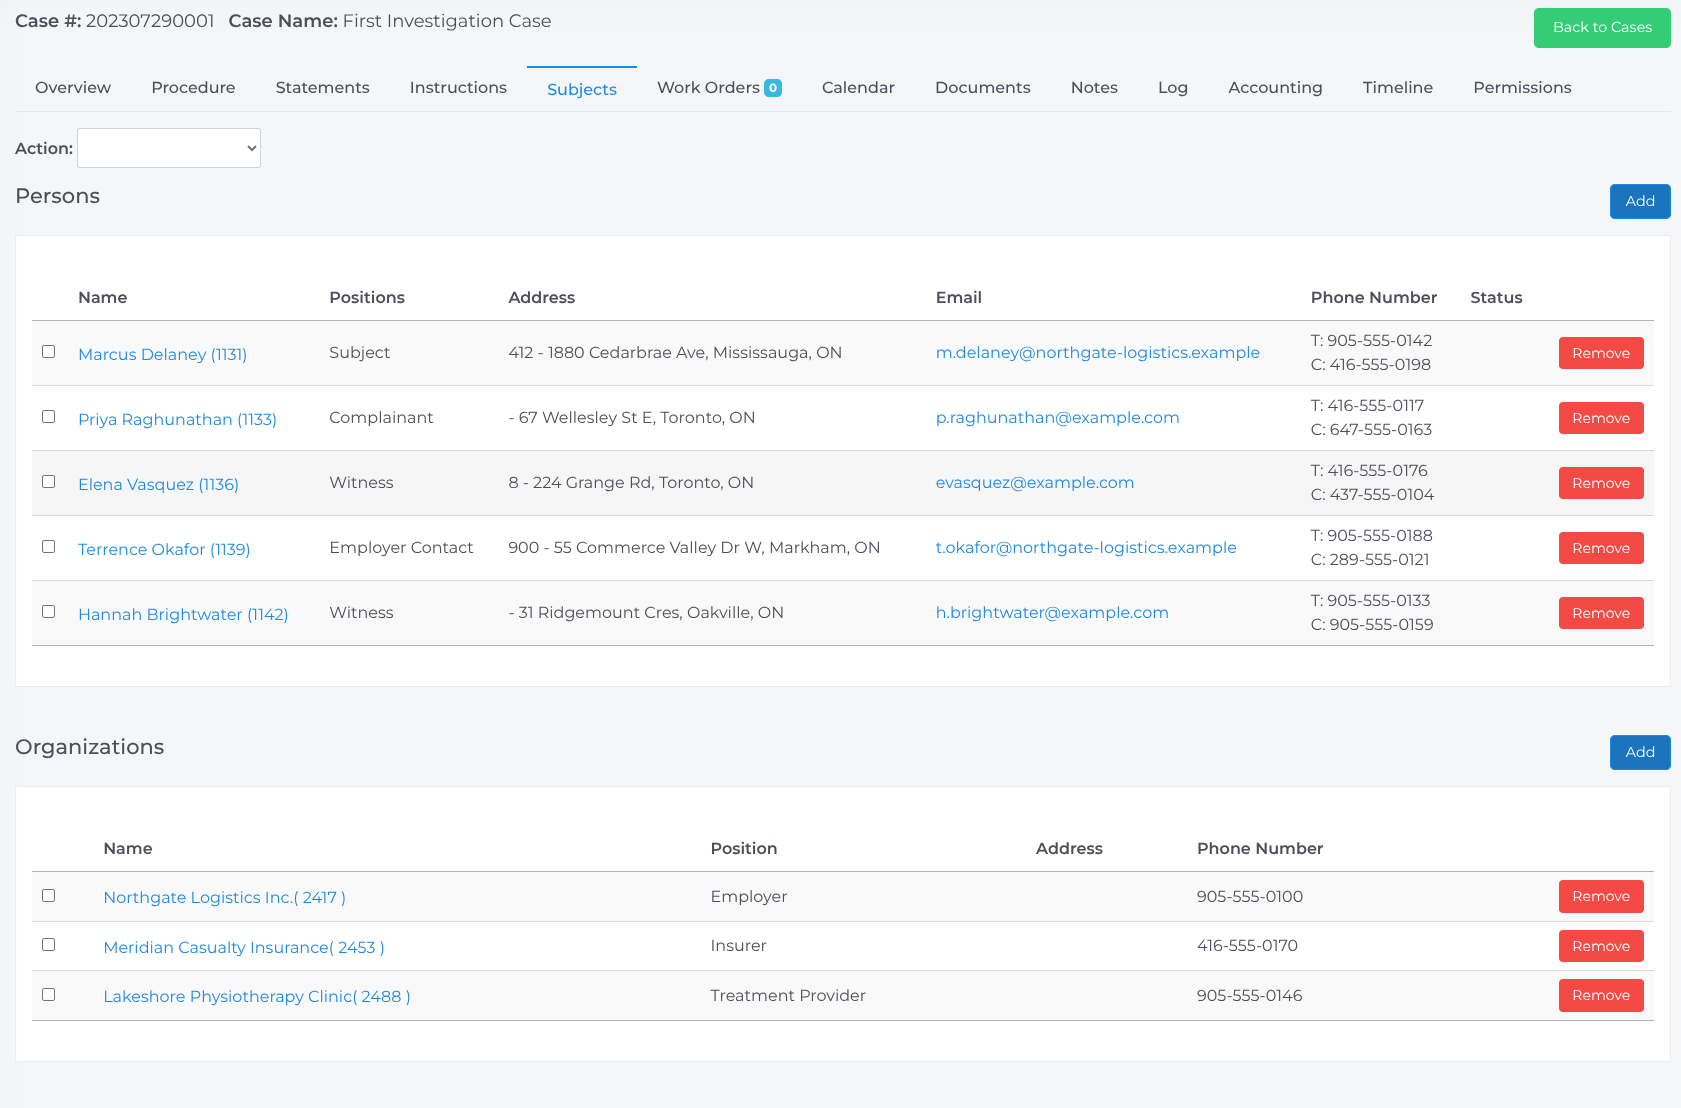The image size is (1681, 1108).
Task: Click the Insurer position cell
Action: coord(738,945)
